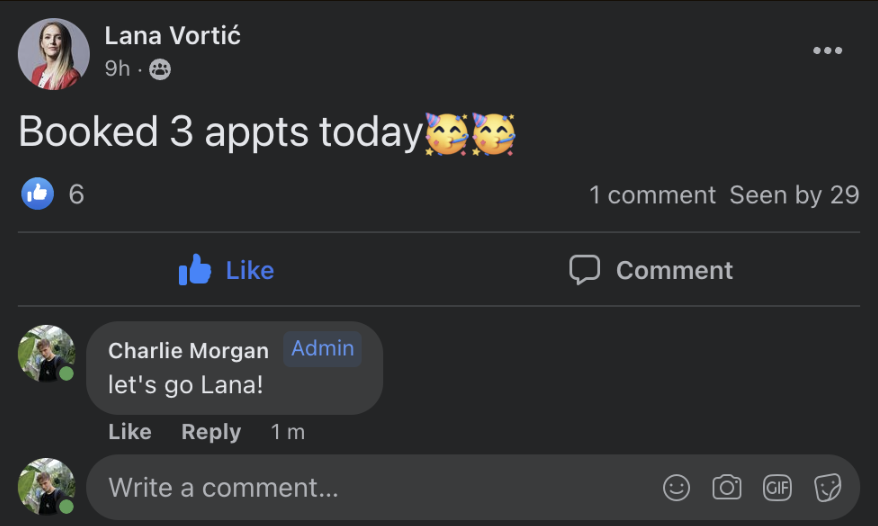This screenshot has height=526, width=878.
Task: Click the group audience icon beside 9h
Action: tap(160, 69)
